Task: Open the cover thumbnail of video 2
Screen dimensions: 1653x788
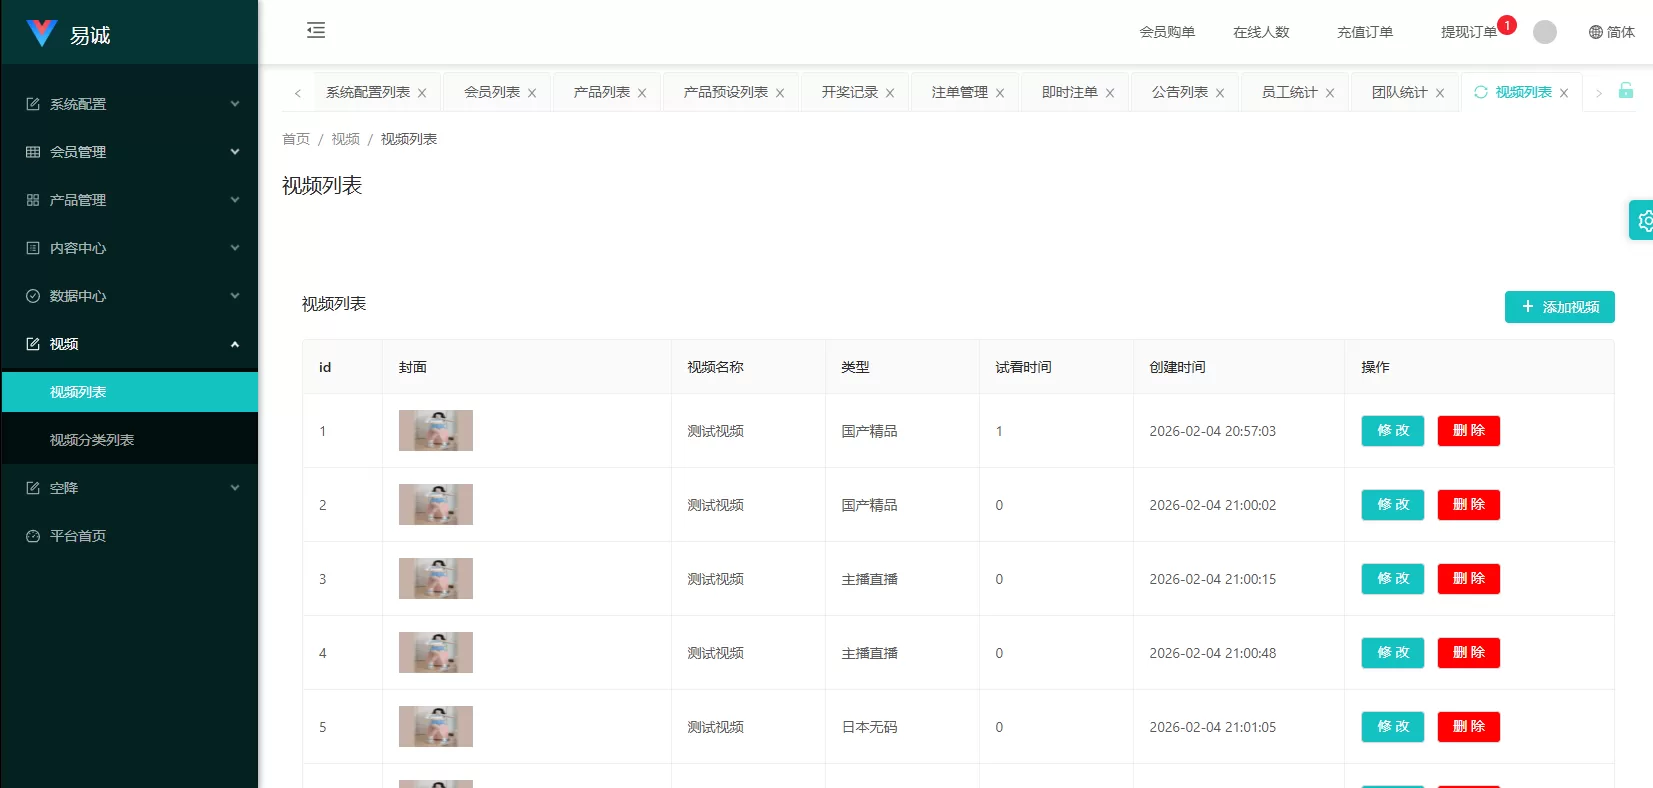Action: point(436,505)
